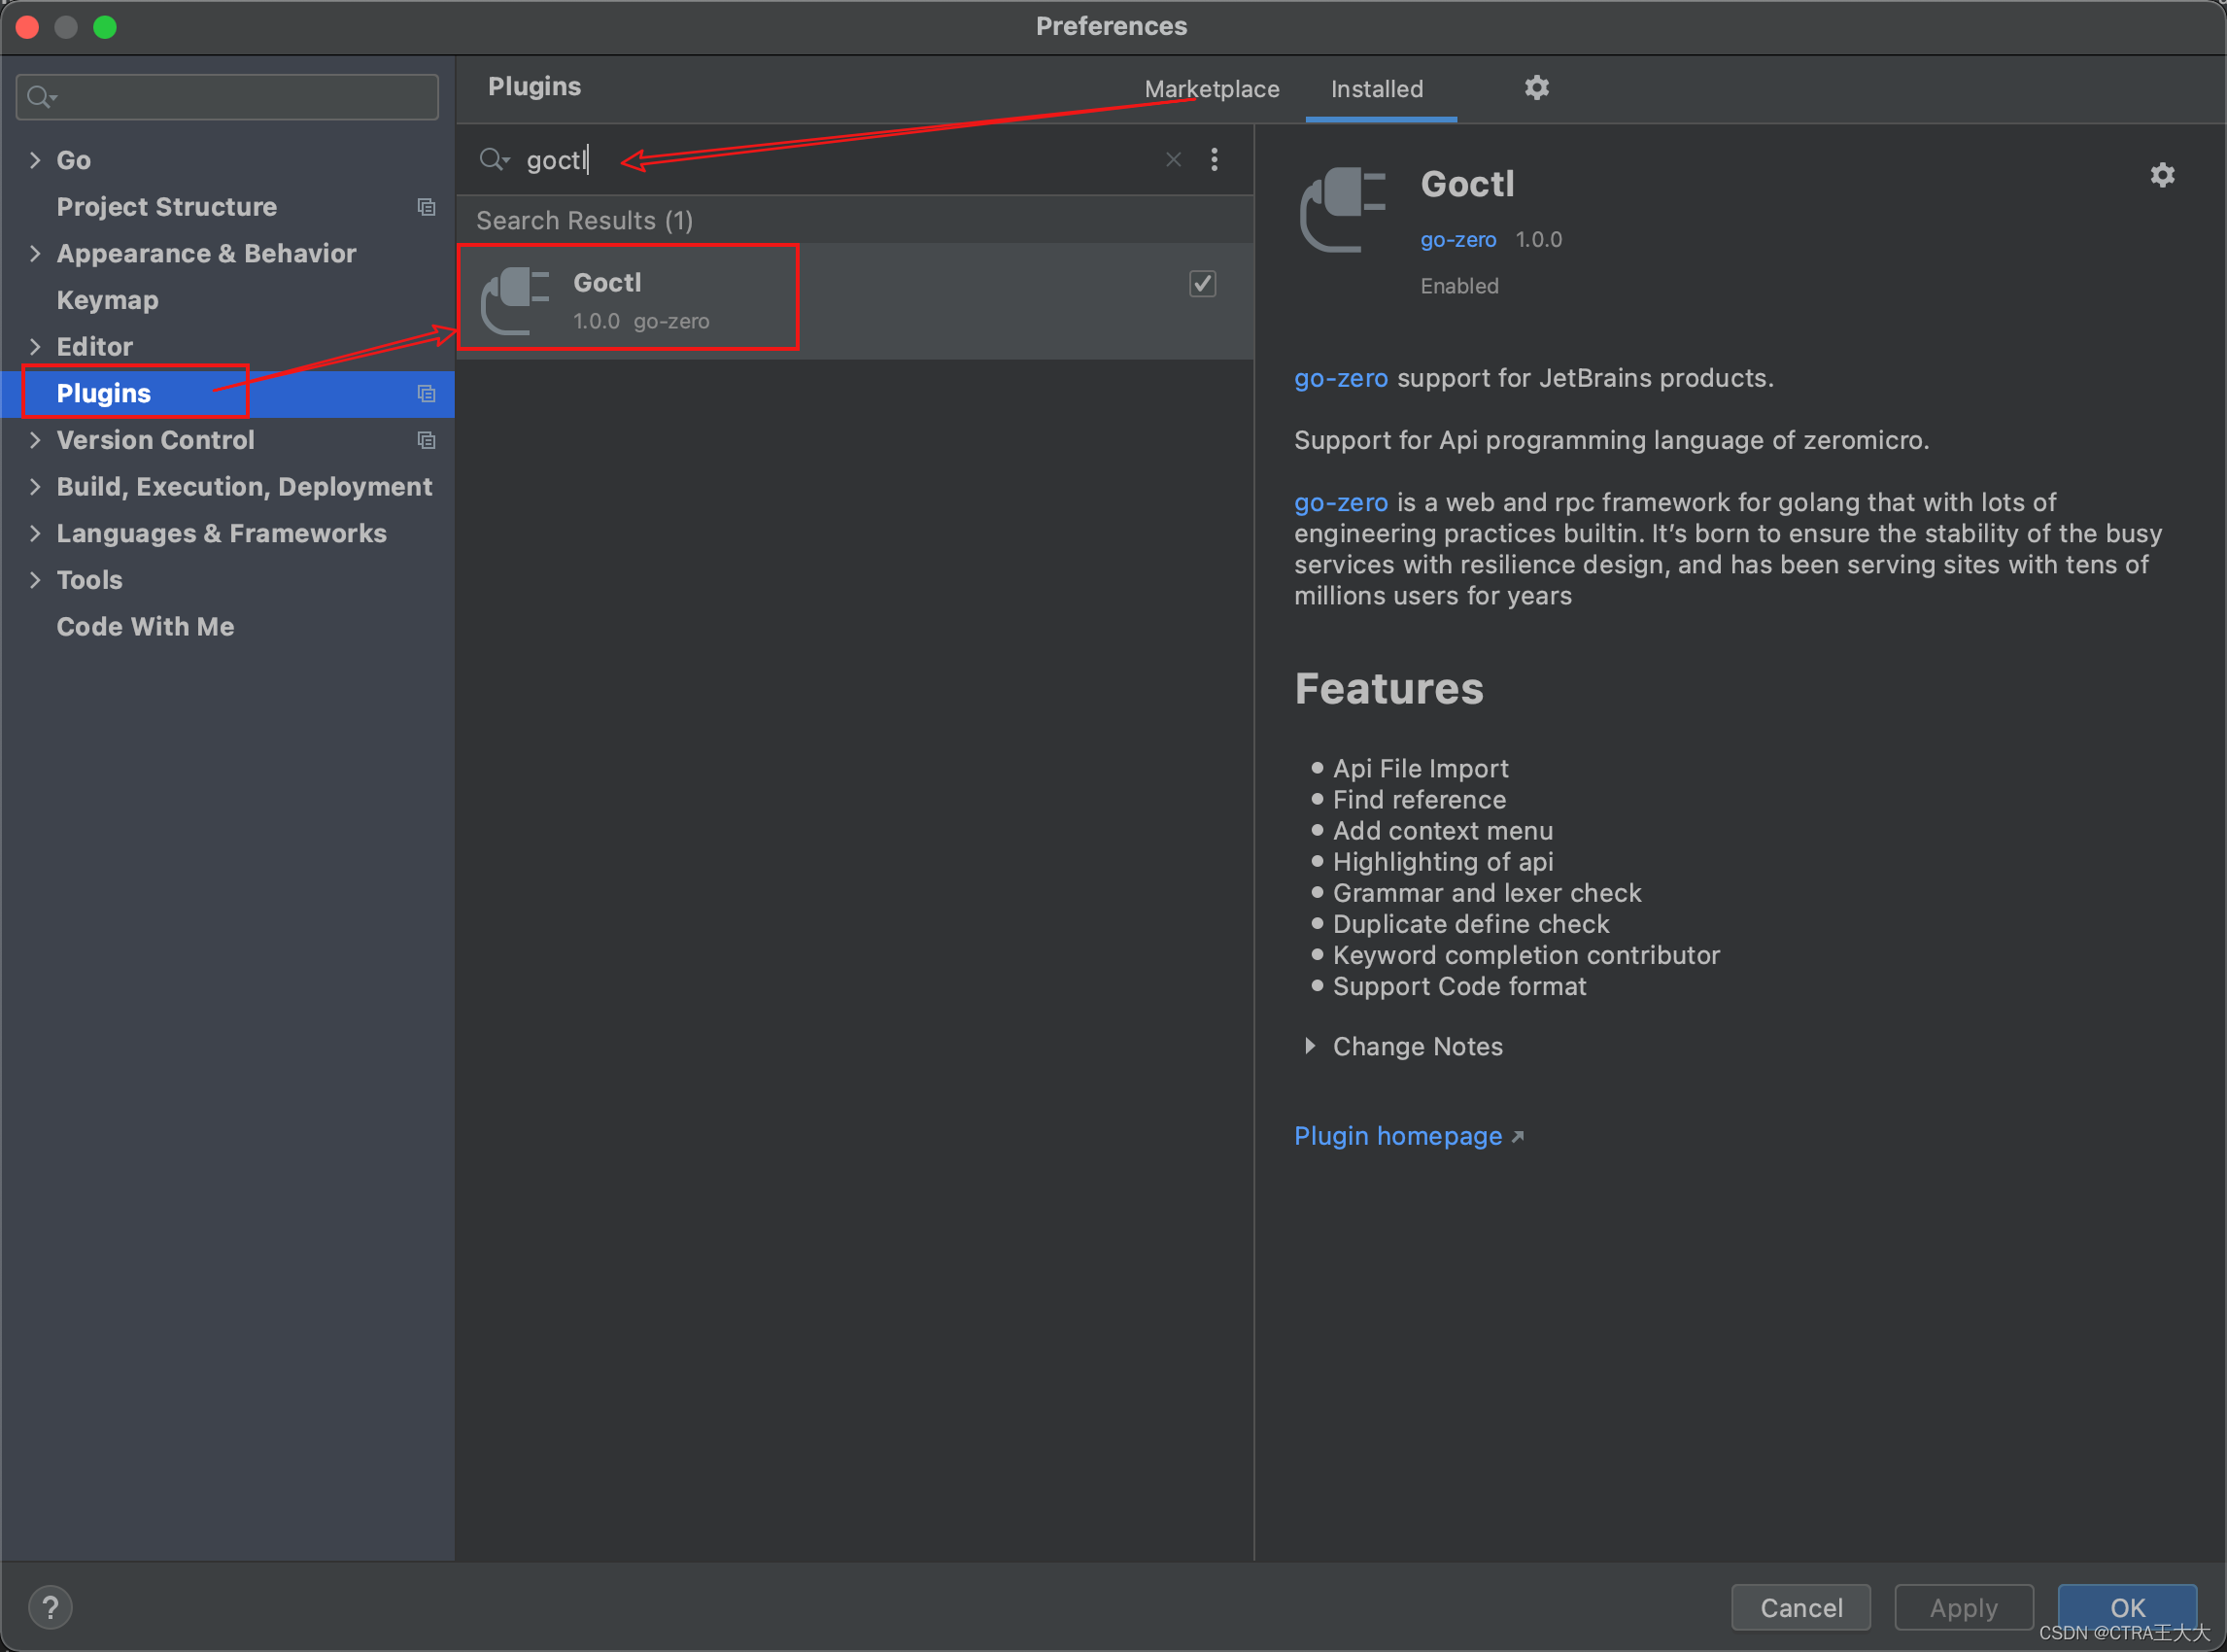
Task: Click the copy icon next to Project Structure
Action: [426, 207]
